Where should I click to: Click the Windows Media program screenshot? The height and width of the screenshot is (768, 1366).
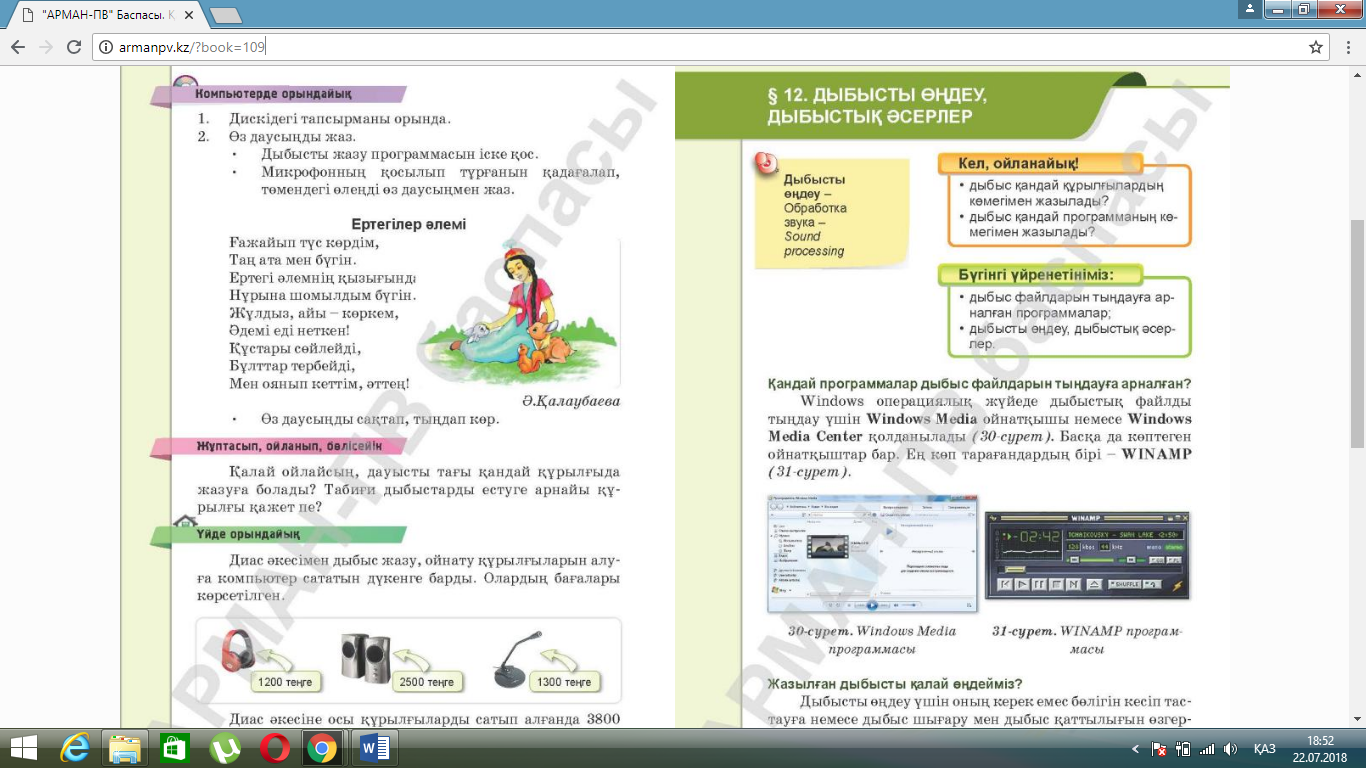point(873,553)
